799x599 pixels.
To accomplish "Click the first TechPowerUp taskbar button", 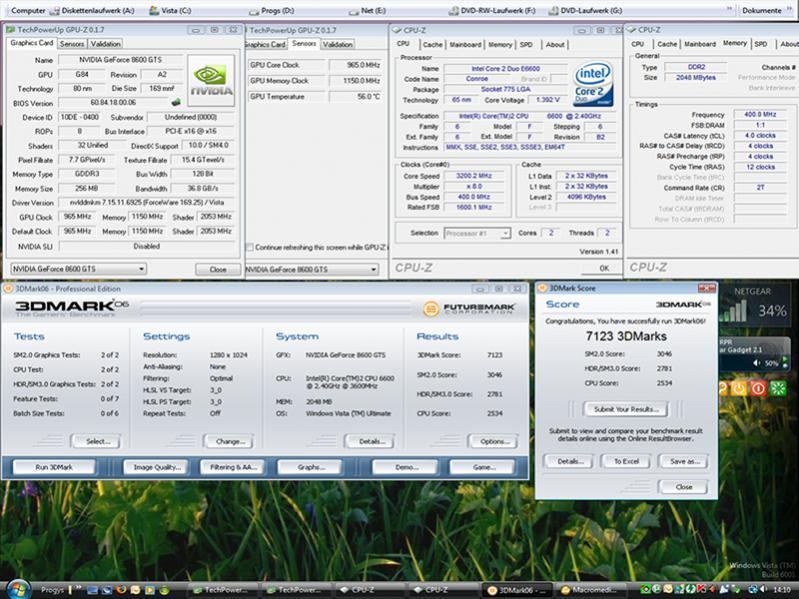I will [222, 590].
